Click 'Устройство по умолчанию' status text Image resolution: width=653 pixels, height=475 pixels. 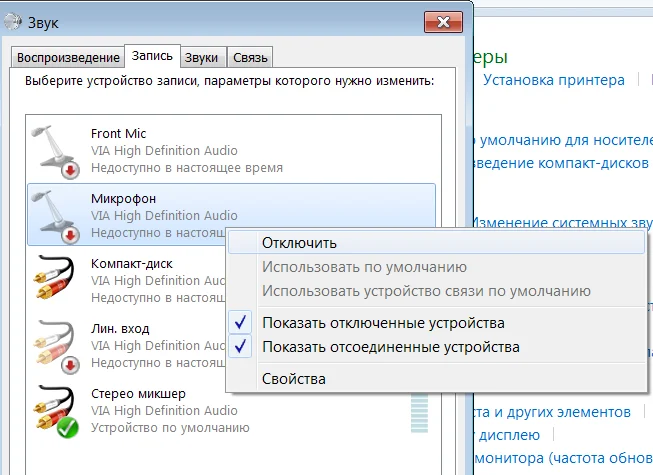[x=170, y=428]
